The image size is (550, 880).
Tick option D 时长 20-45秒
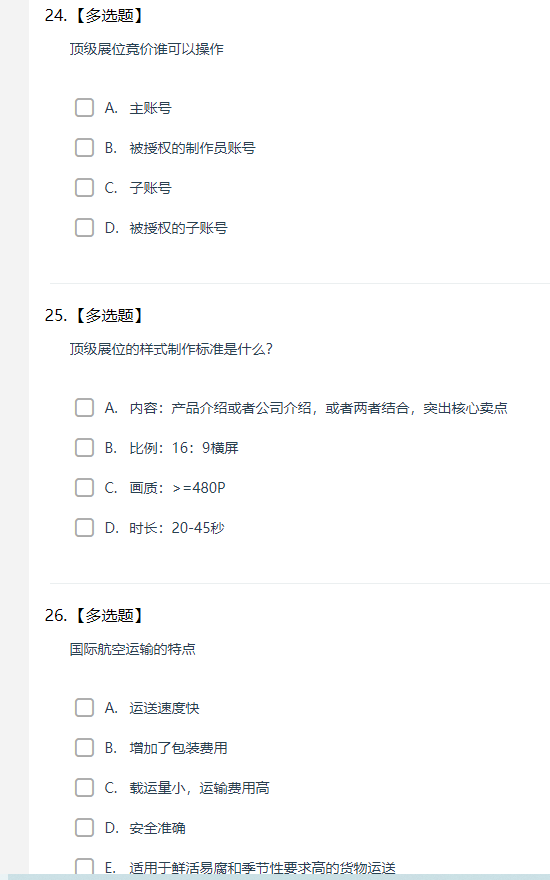pos(84,528)
